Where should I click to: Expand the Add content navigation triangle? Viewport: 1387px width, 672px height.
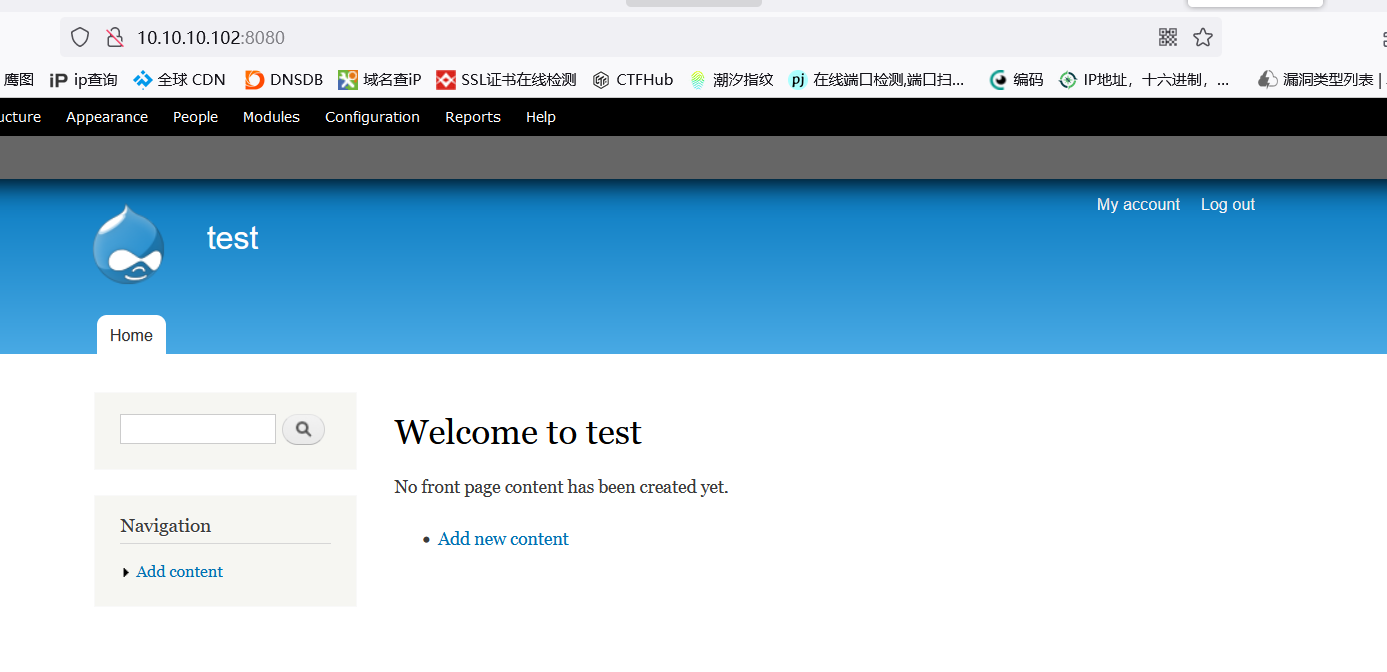126,571
